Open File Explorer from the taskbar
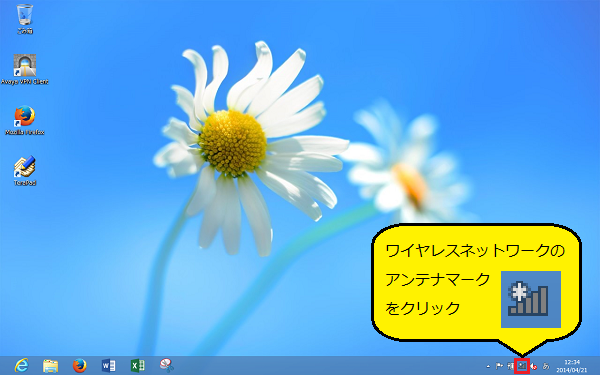The image size is (600, 375). [51, 366]
